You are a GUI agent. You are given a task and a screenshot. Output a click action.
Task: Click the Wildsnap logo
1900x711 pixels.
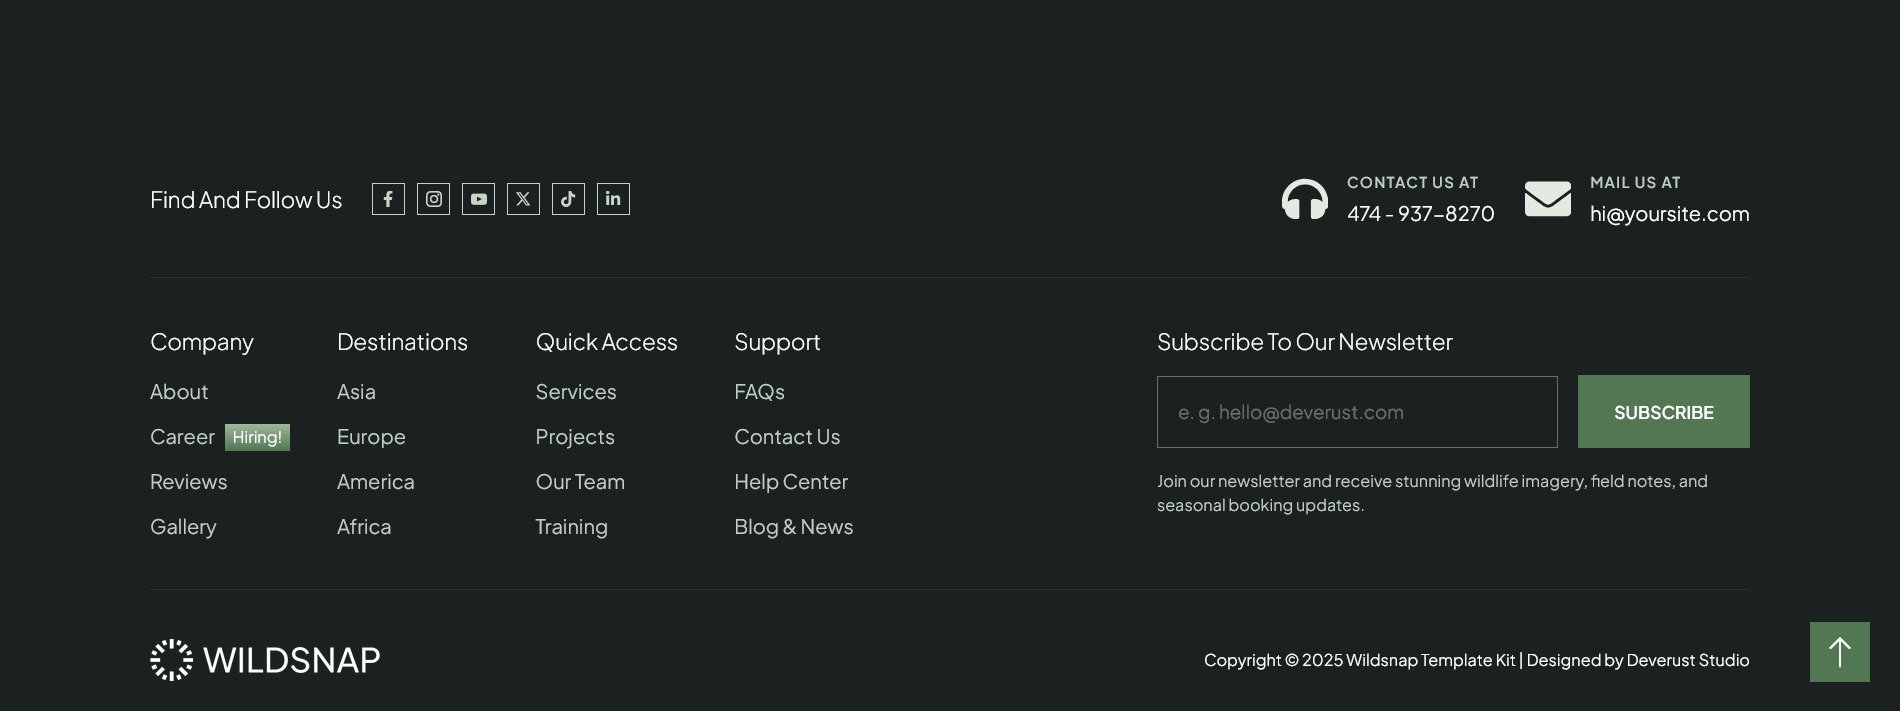tap(265, 660)
